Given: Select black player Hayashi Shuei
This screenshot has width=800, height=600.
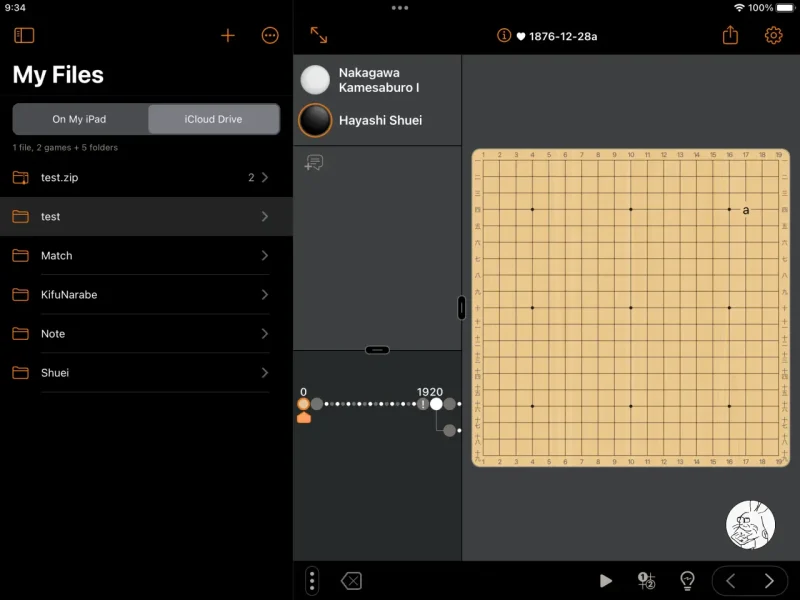Looking at the screenshot, I should click(381, 120).
